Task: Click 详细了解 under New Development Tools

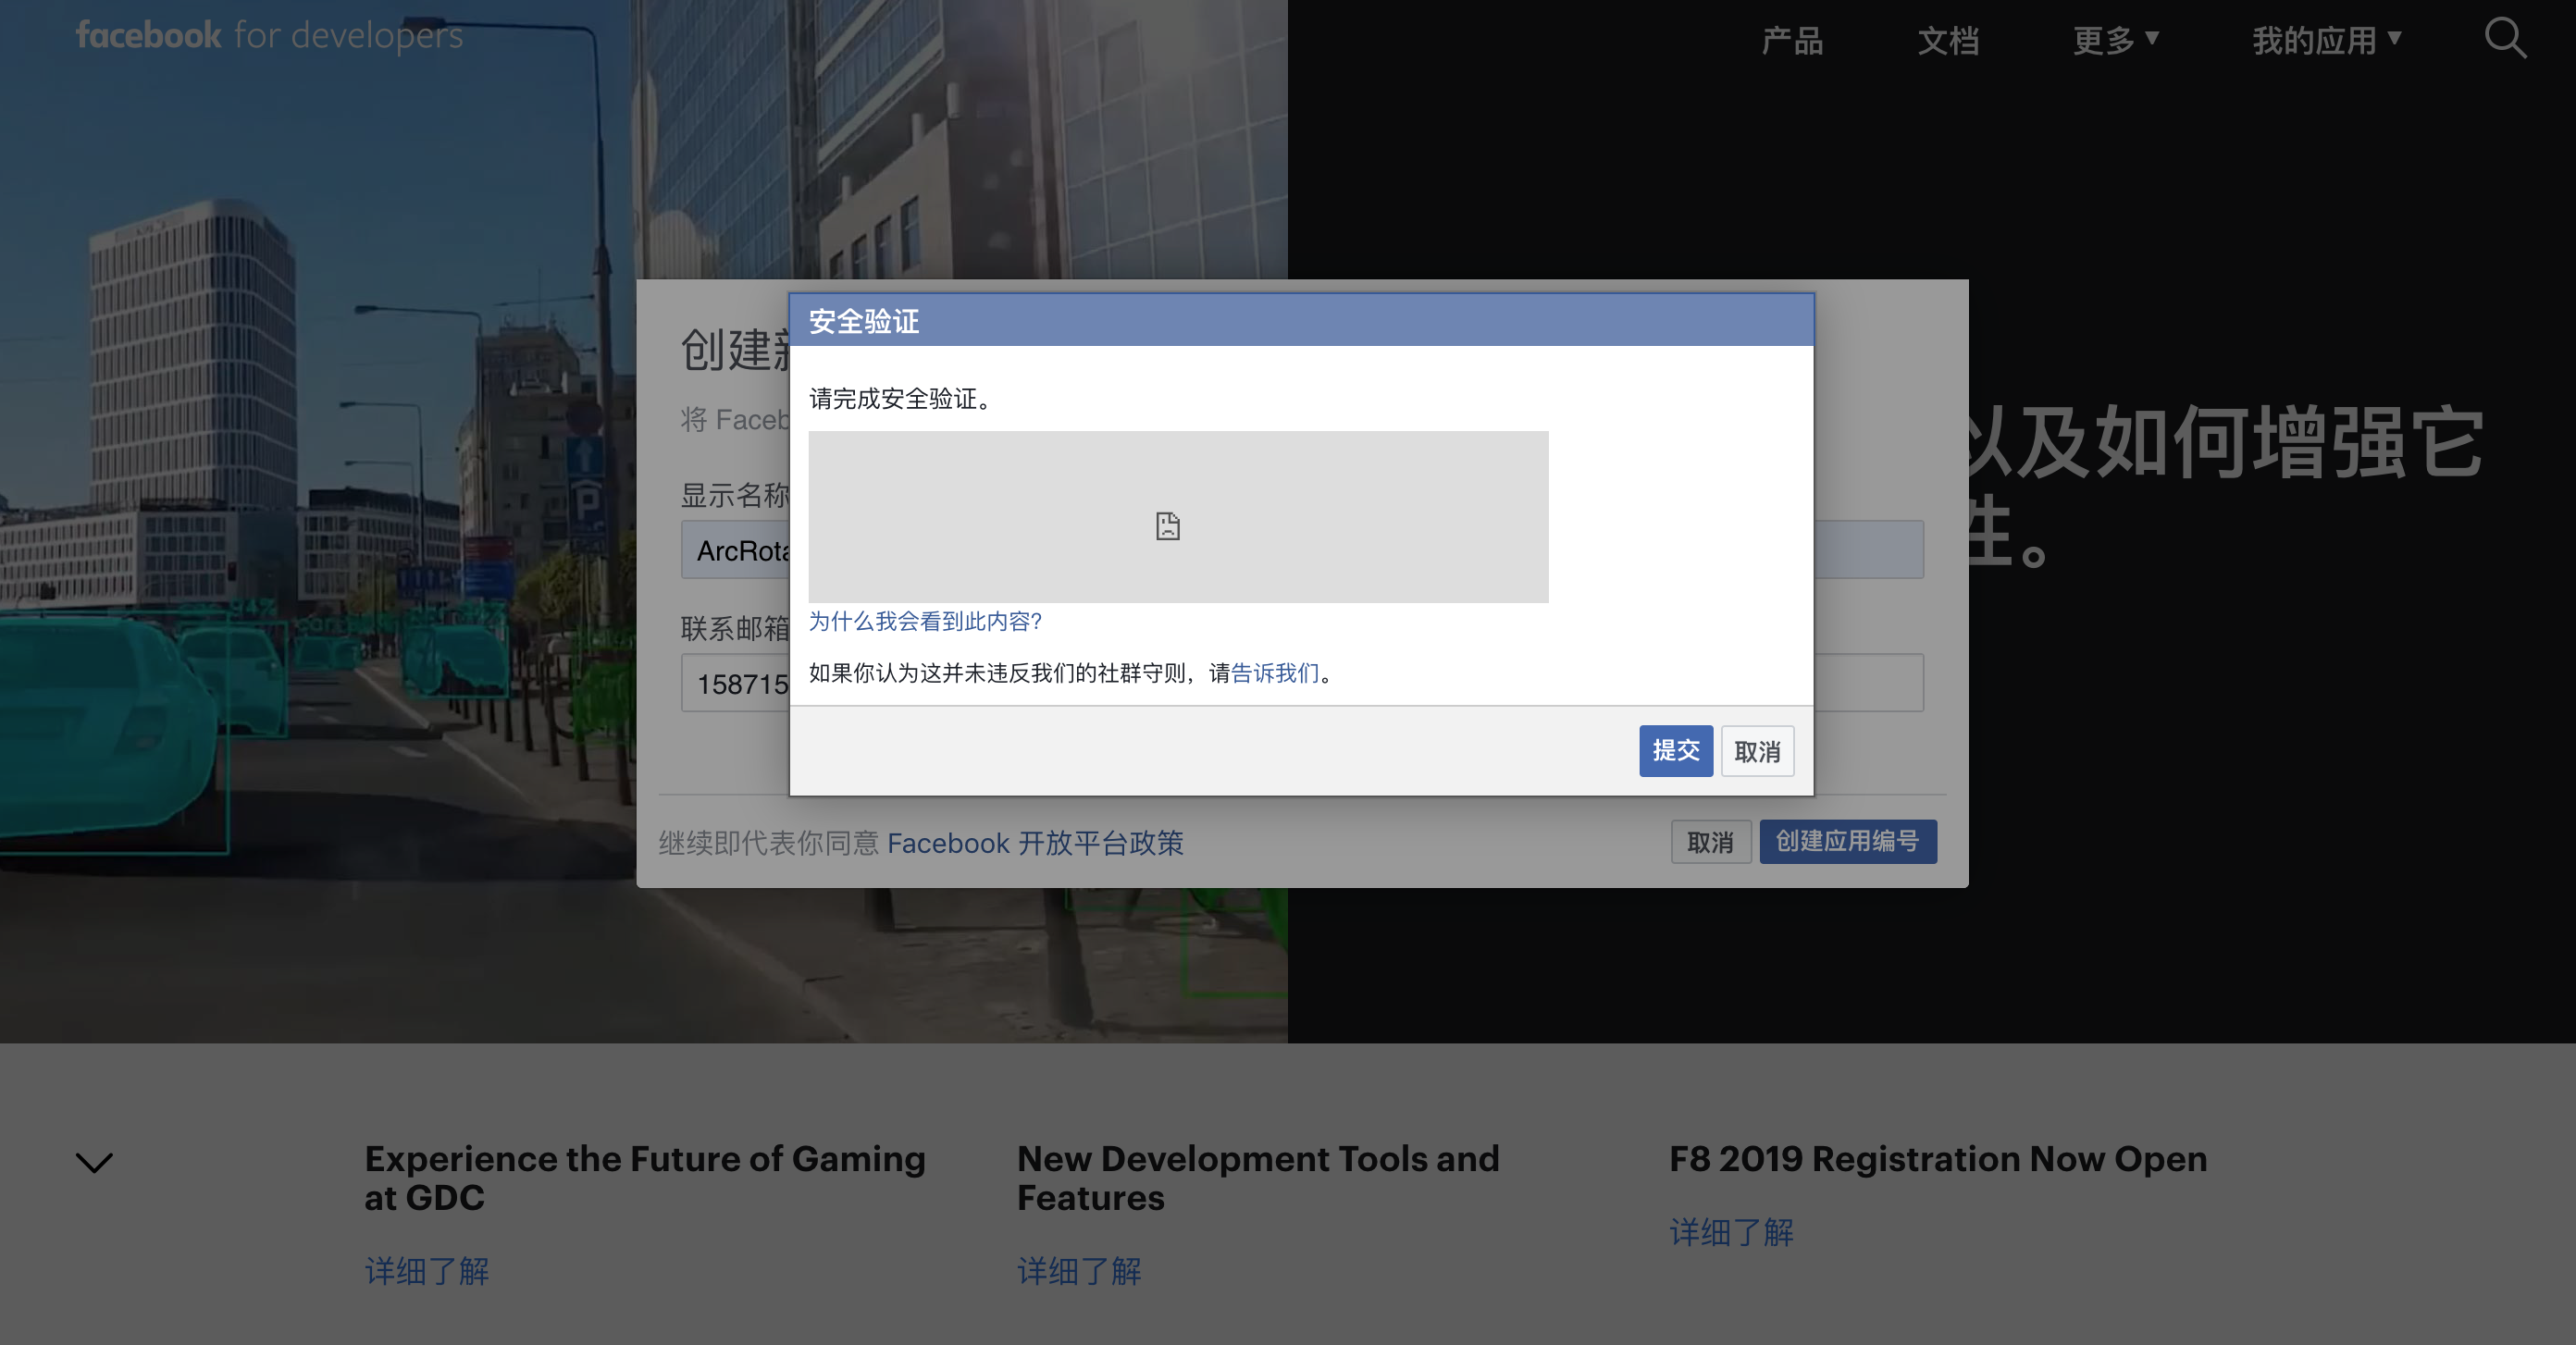Action: tap(1079, 1271)
